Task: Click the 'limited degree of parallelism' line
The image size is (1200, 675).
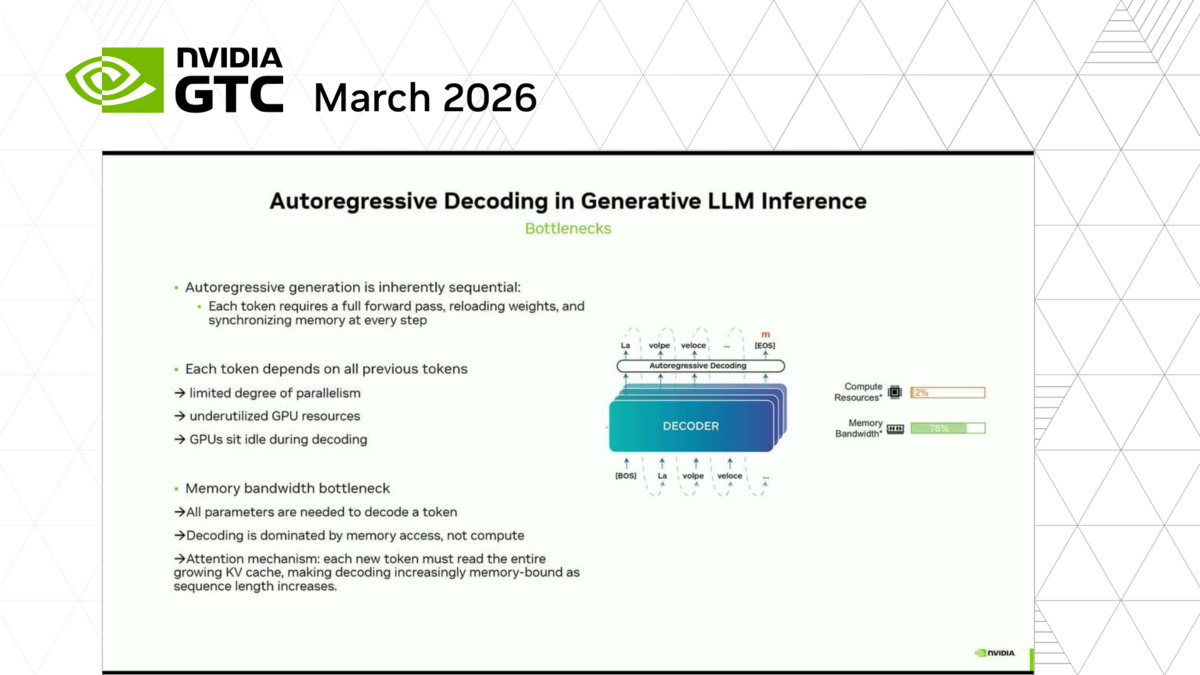Action: (x=267, y=393)
